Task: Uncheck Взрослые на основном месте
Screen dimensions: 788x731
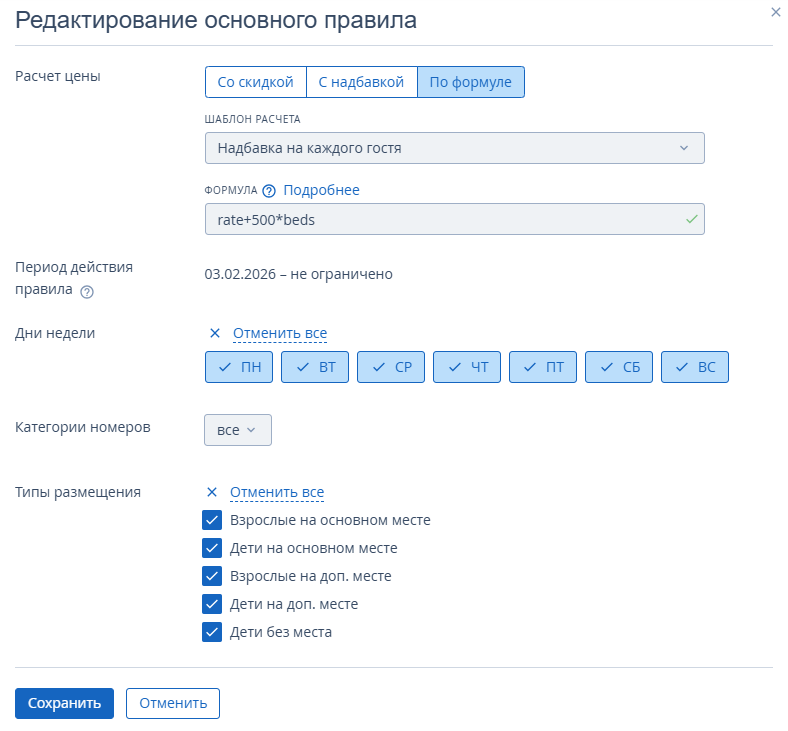Action: coord(212,520)
